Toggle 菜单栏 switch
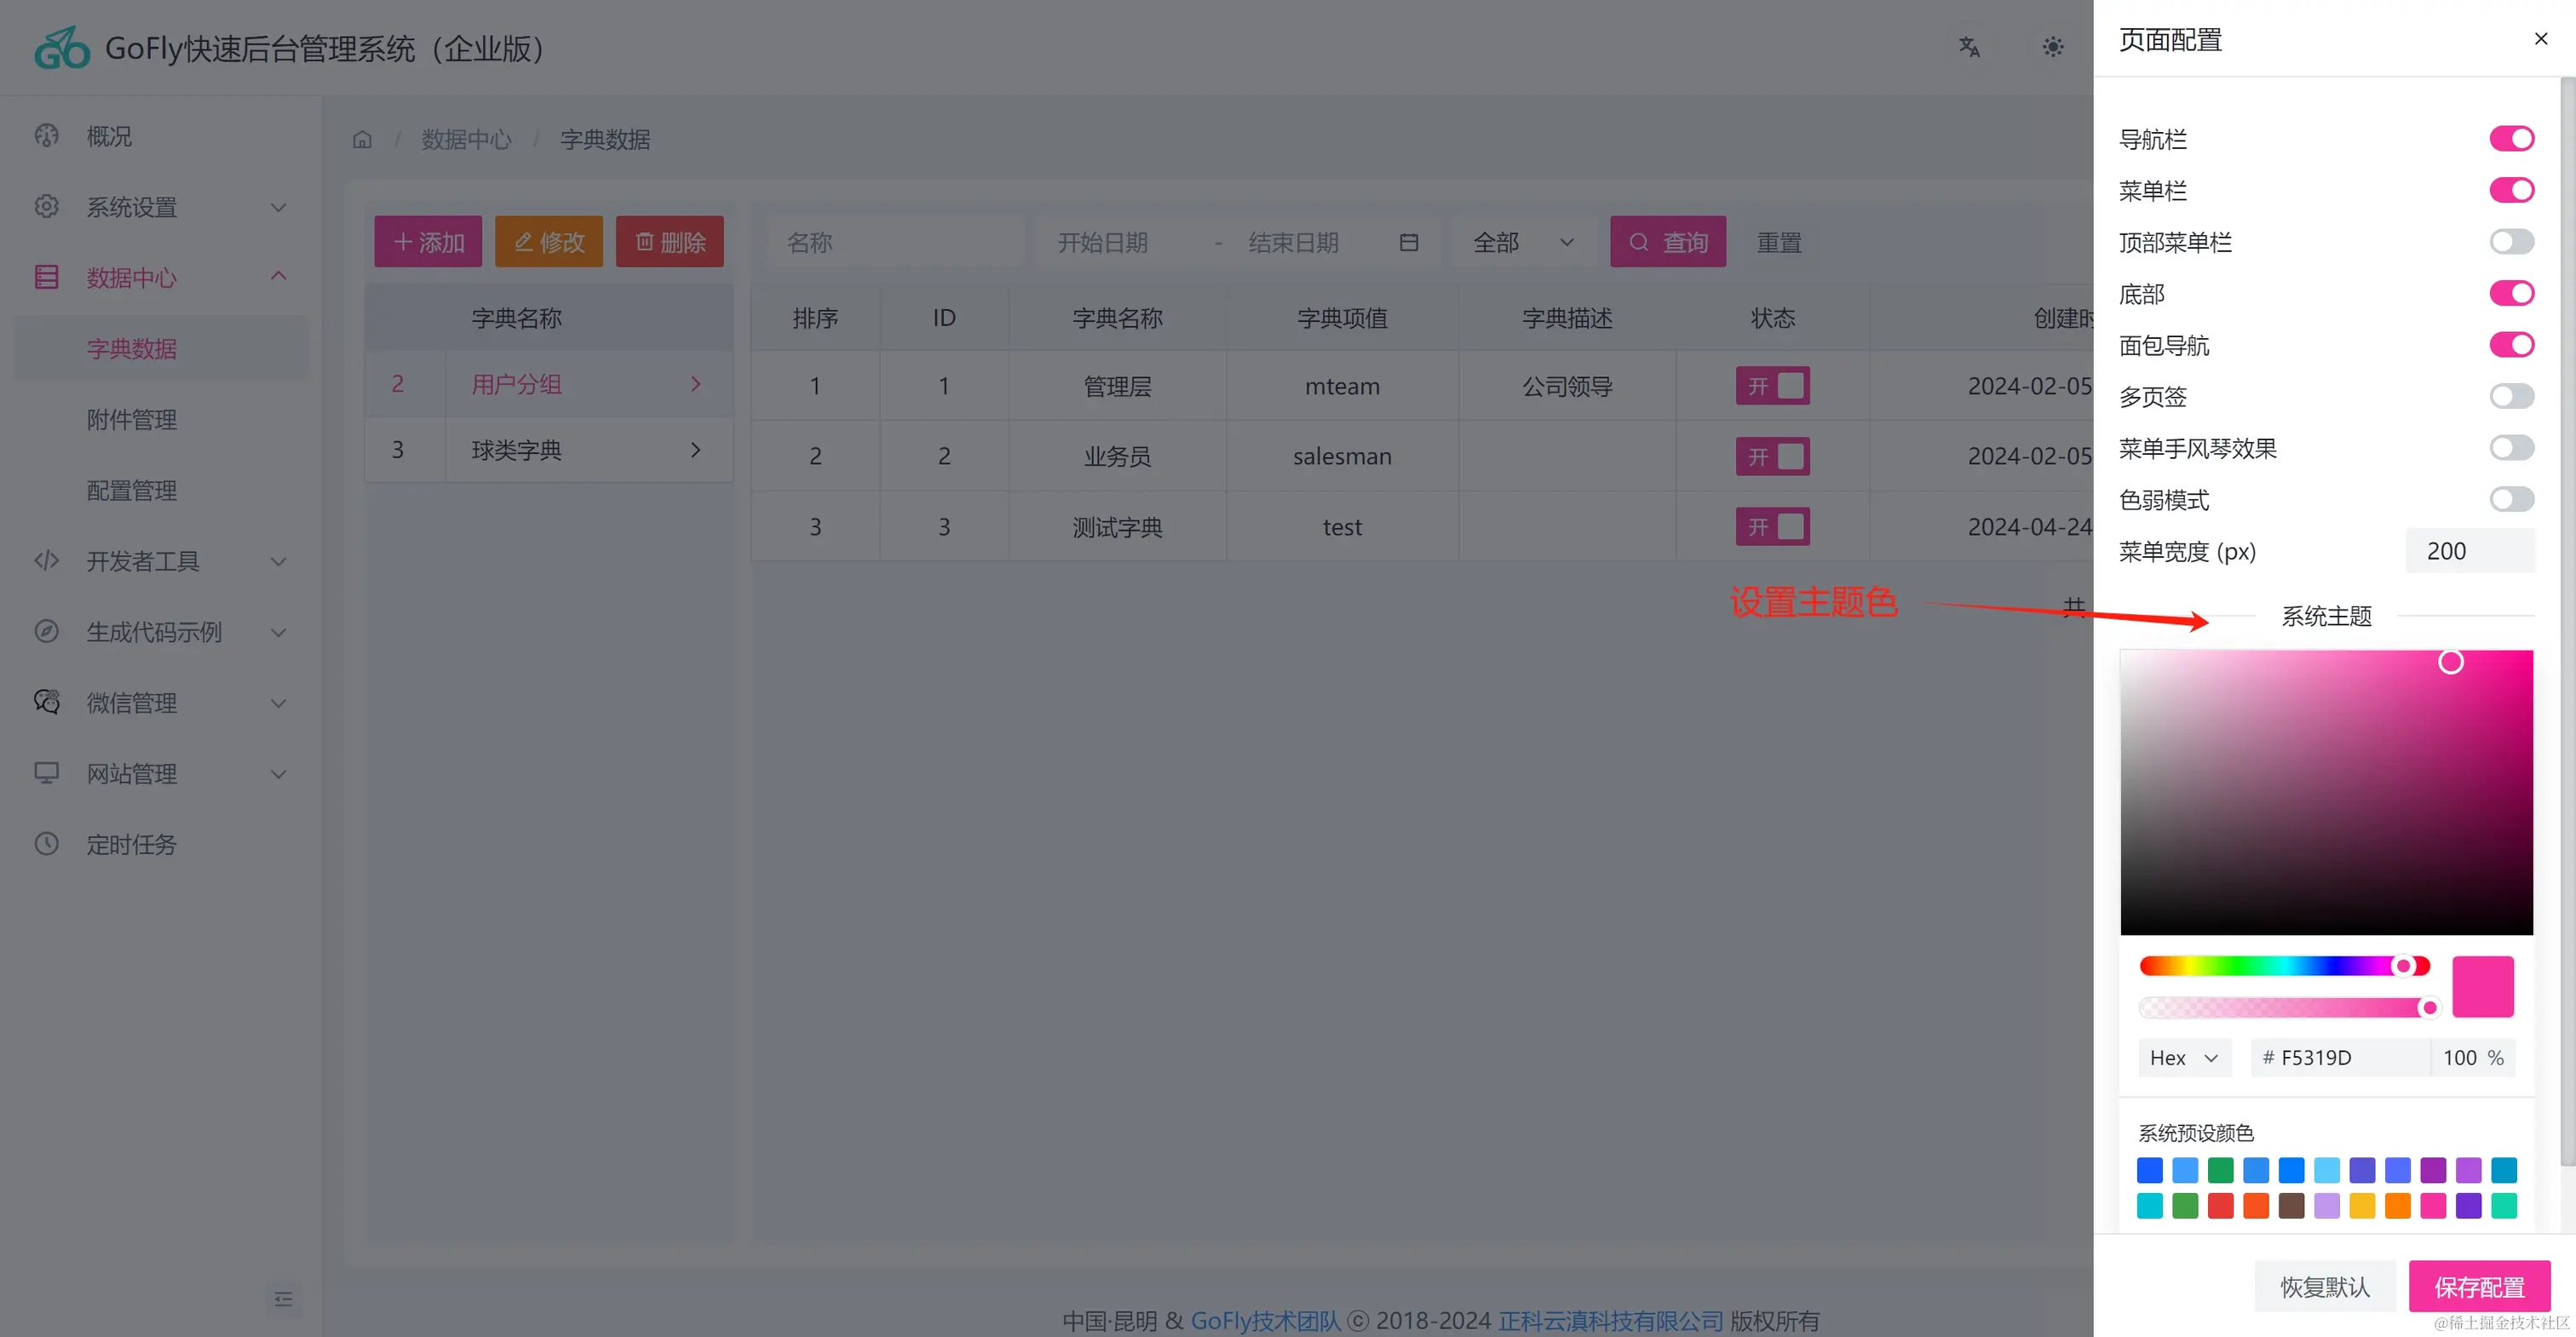Viewport: 2576px width, 1337px height. pos(2511,190)
